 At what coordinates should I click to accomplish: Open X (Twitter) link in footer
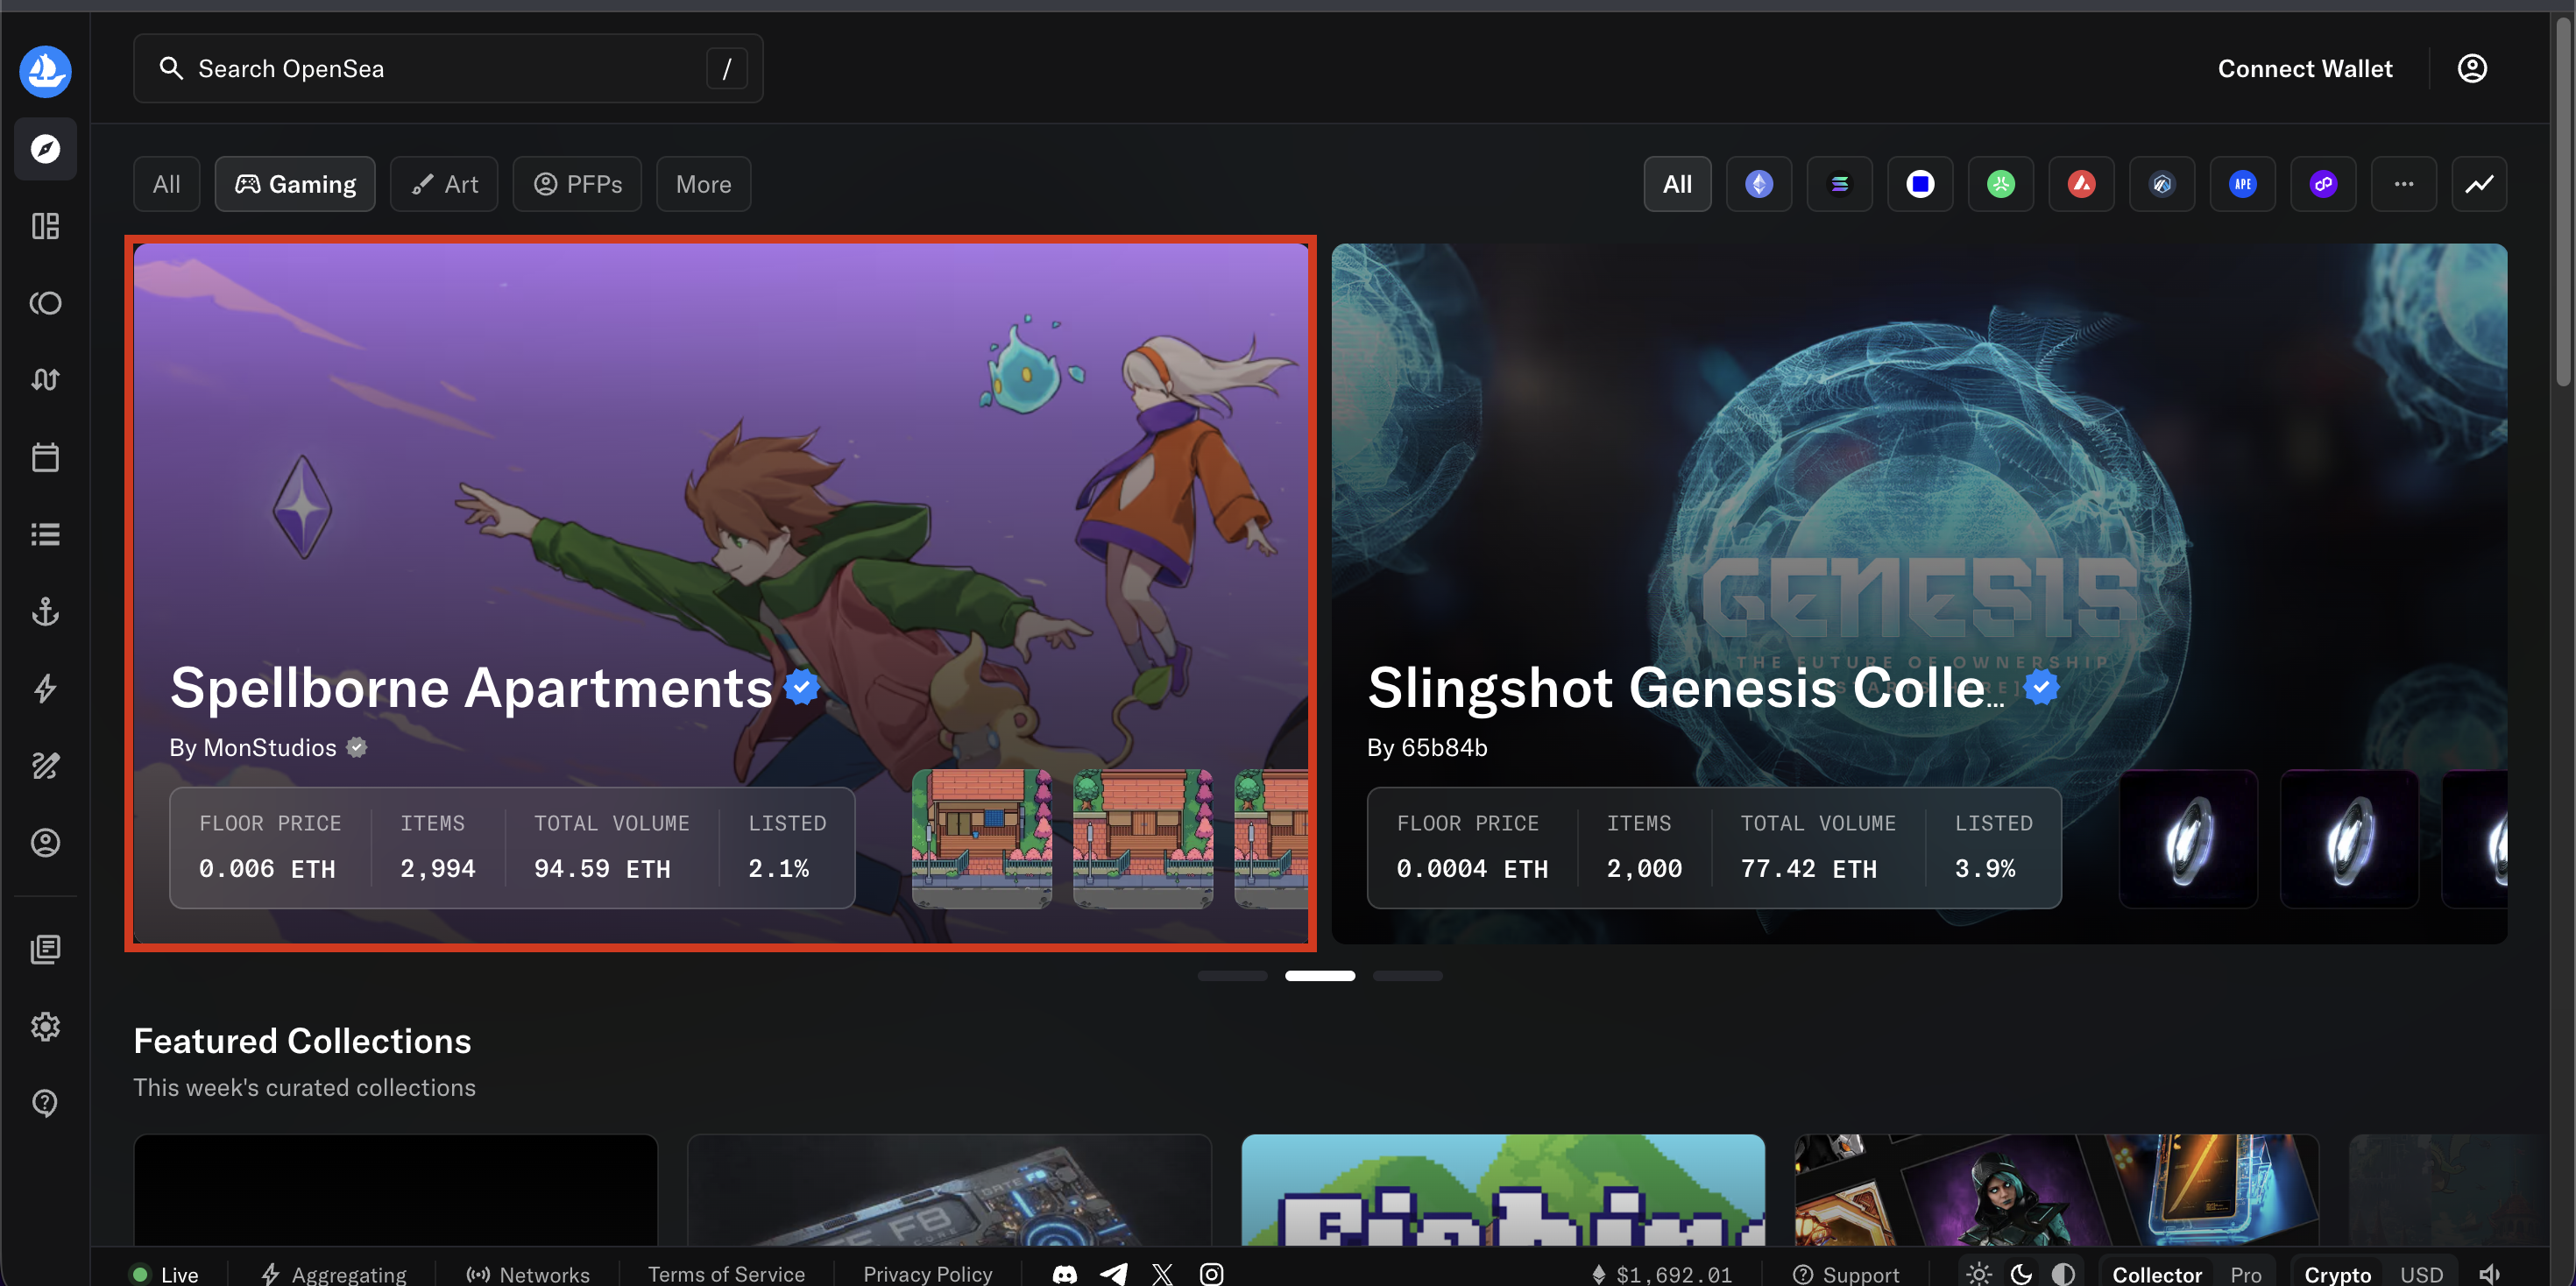[1162, 1274]
